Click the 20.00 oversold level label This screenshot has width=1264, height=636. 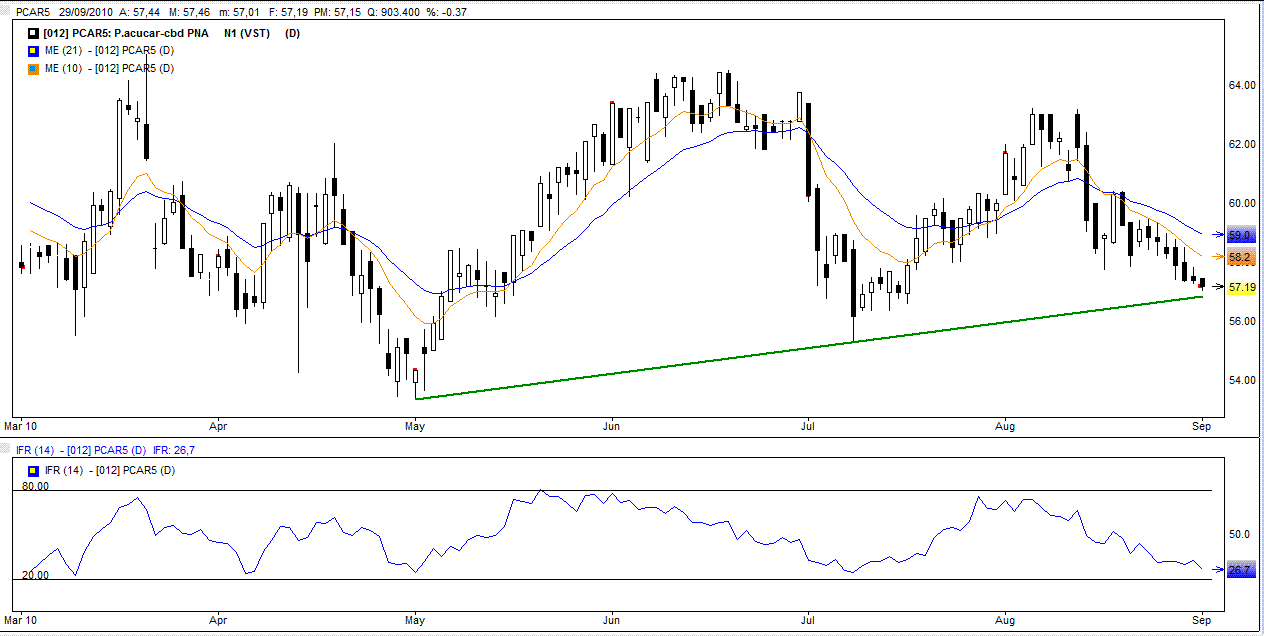pos(35,575)
